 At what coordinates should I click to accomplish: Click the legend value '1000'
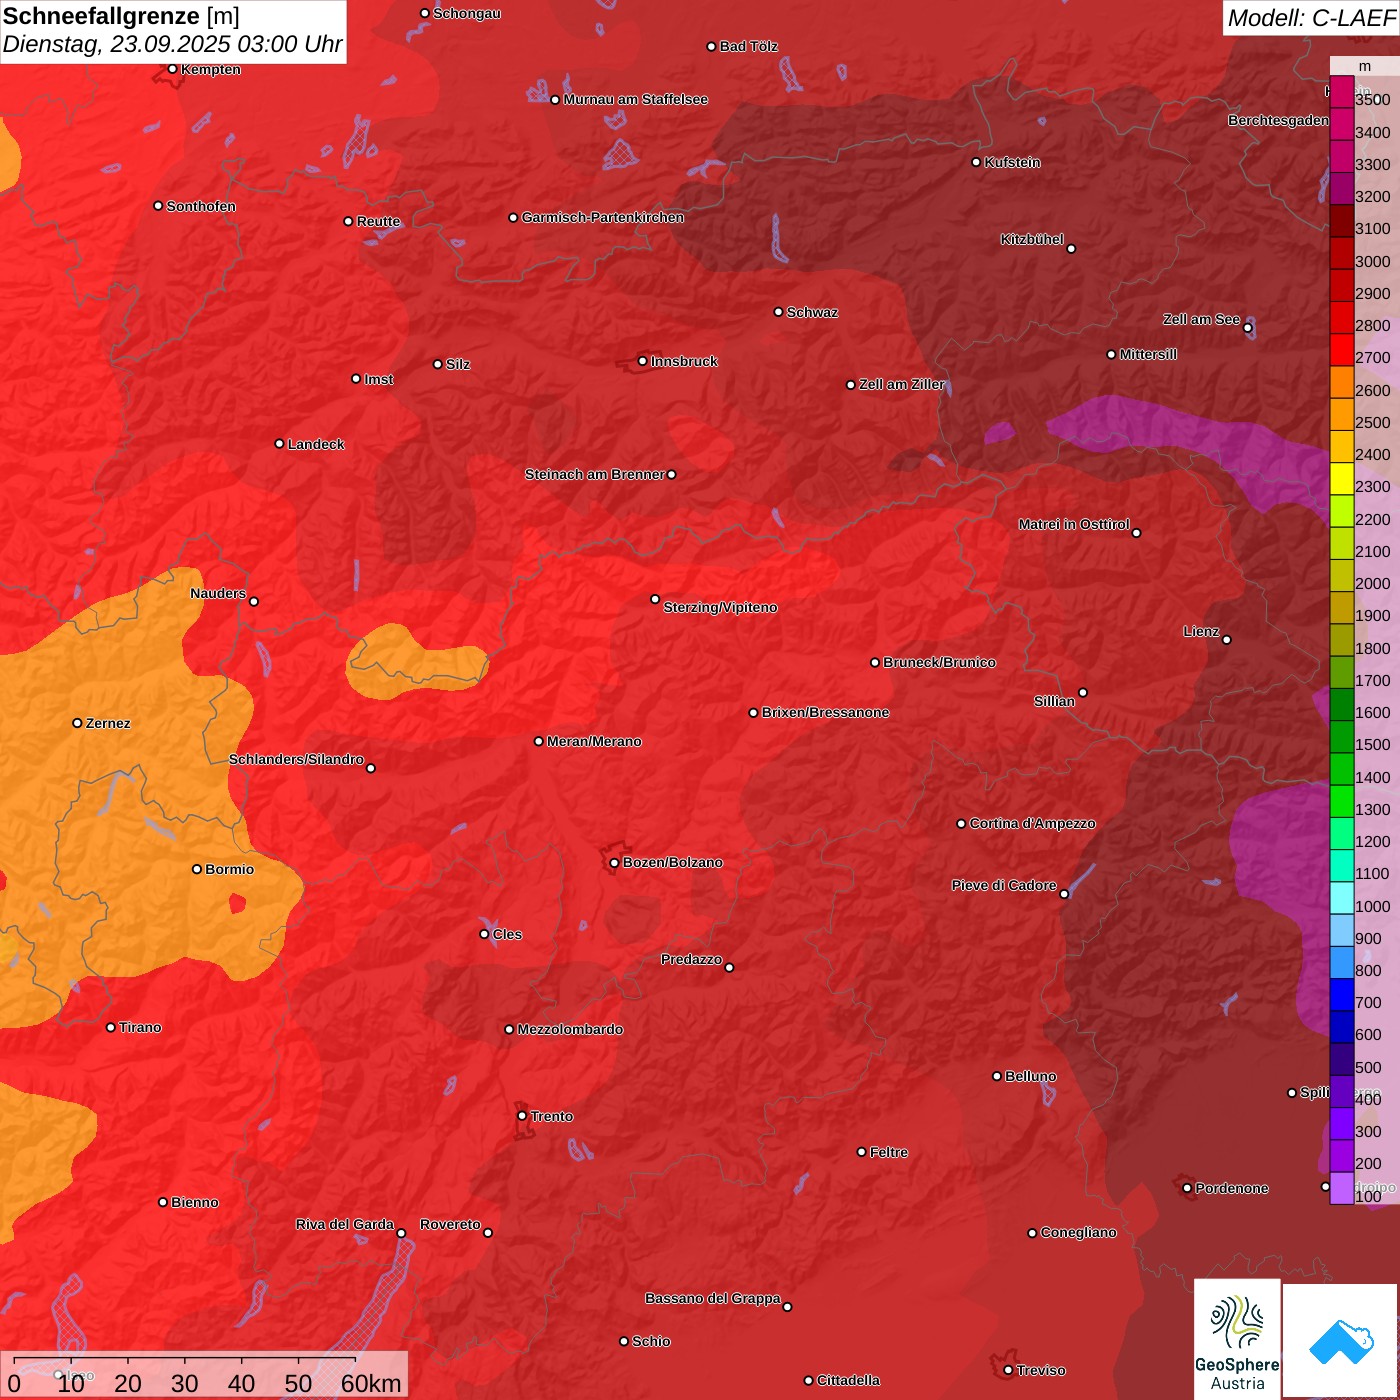(1372, 906)
